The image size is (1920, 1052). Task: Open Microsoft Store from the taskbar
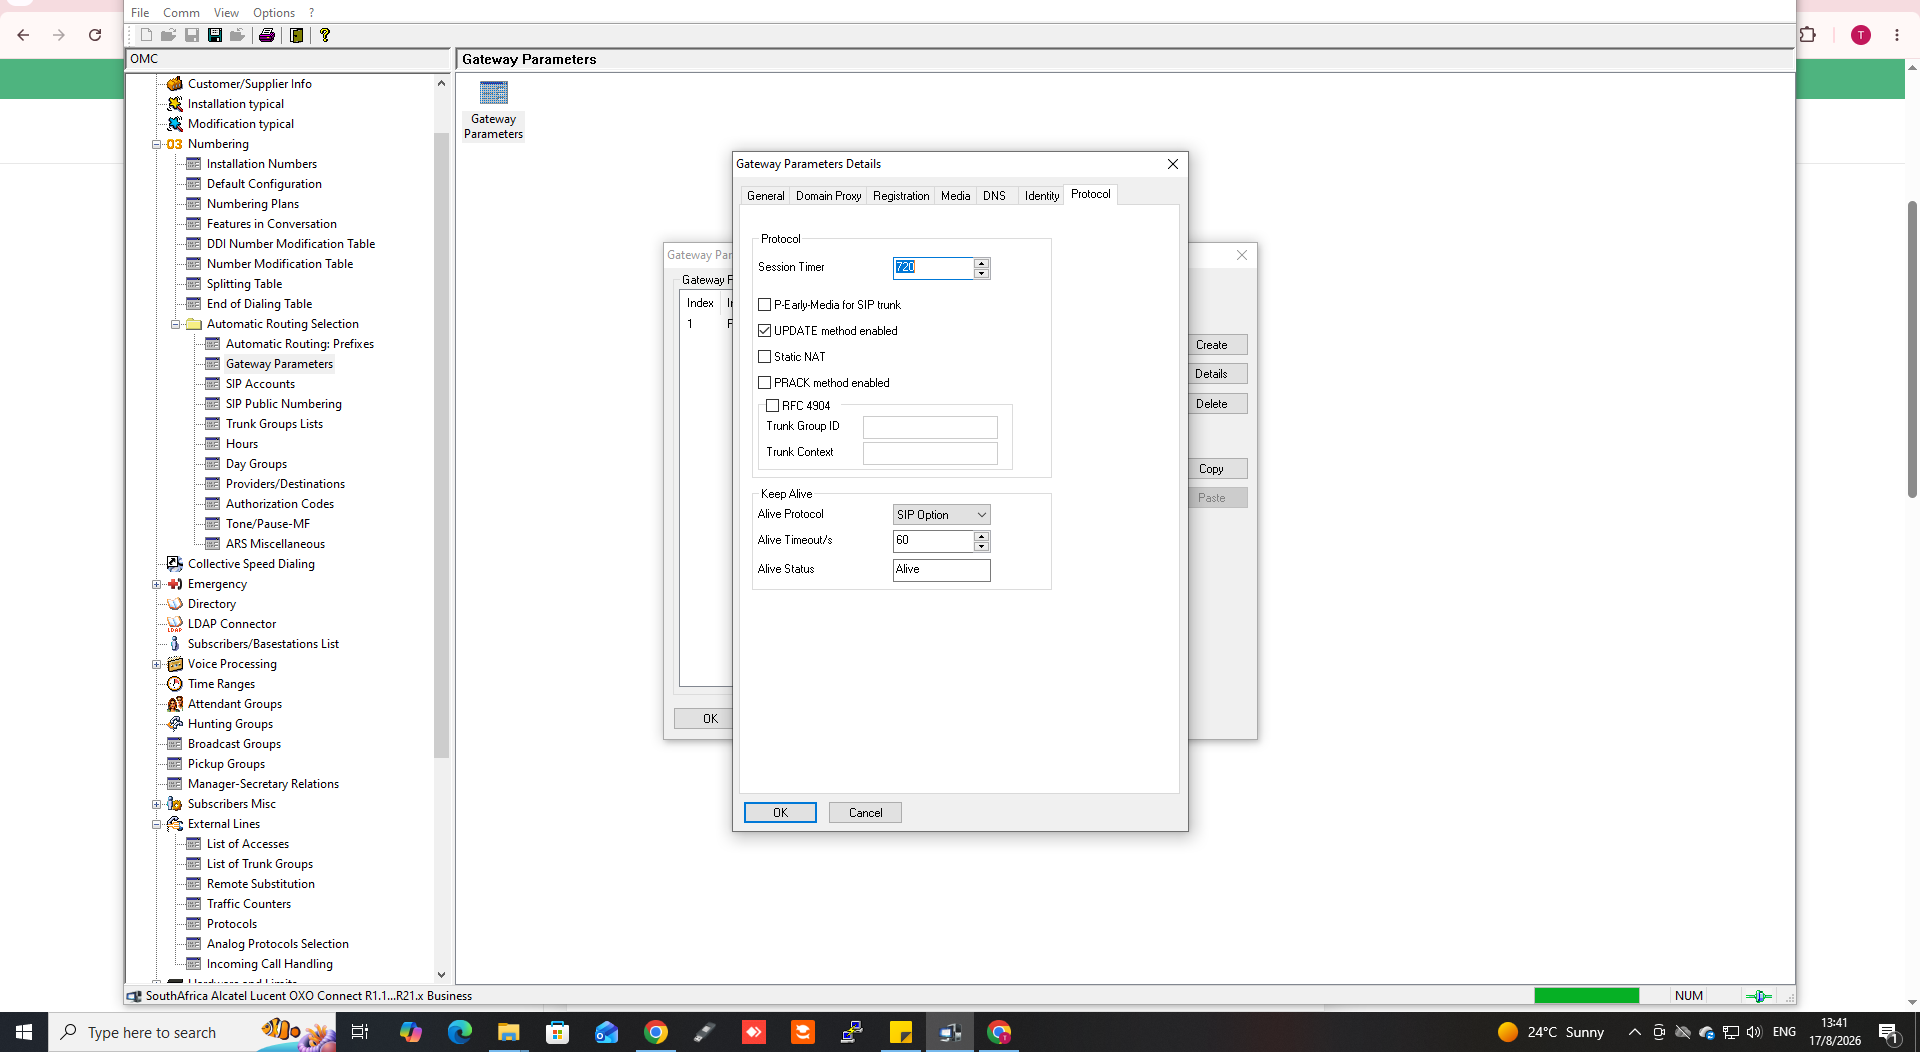click(557, 1032)
